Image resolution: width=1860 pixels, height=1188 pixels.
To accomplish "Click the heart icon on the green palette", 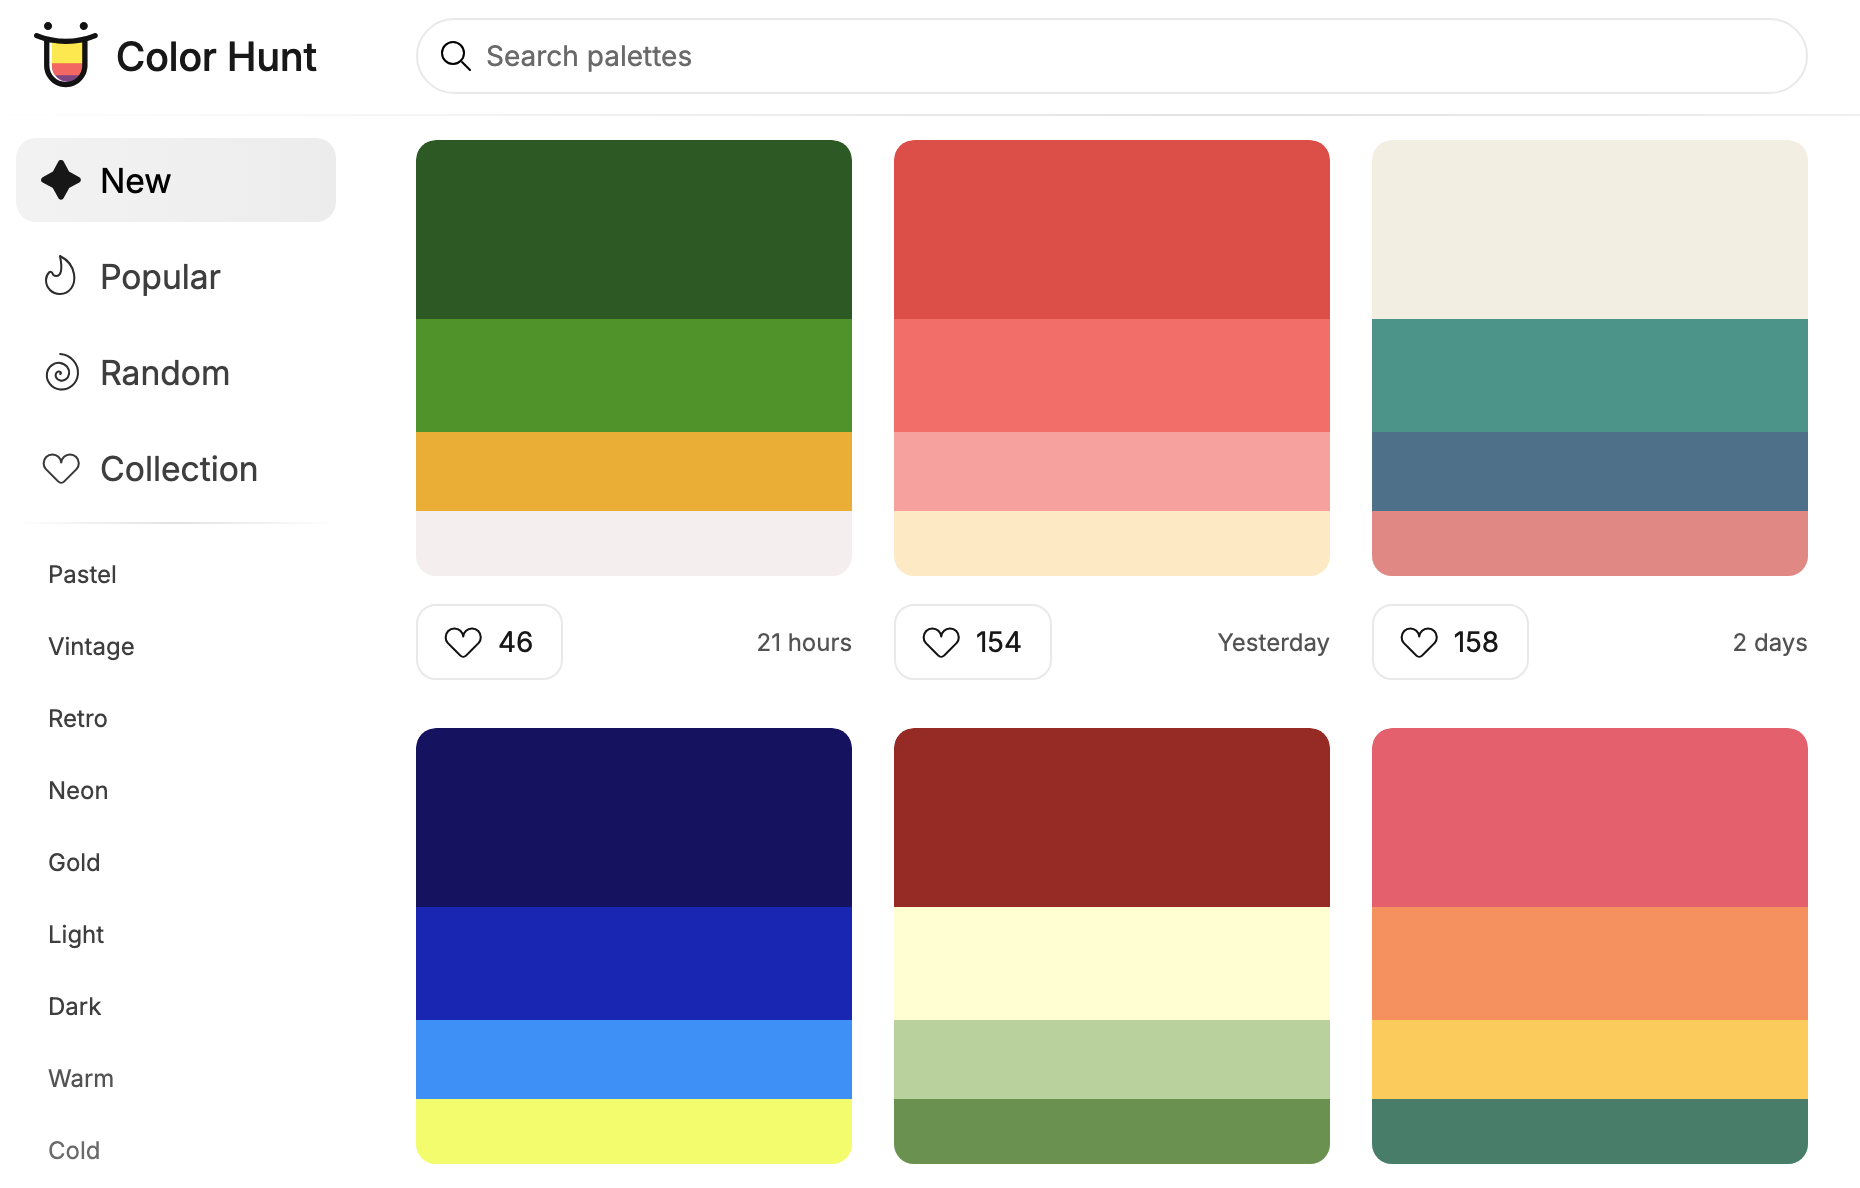I will pos(463,642).
